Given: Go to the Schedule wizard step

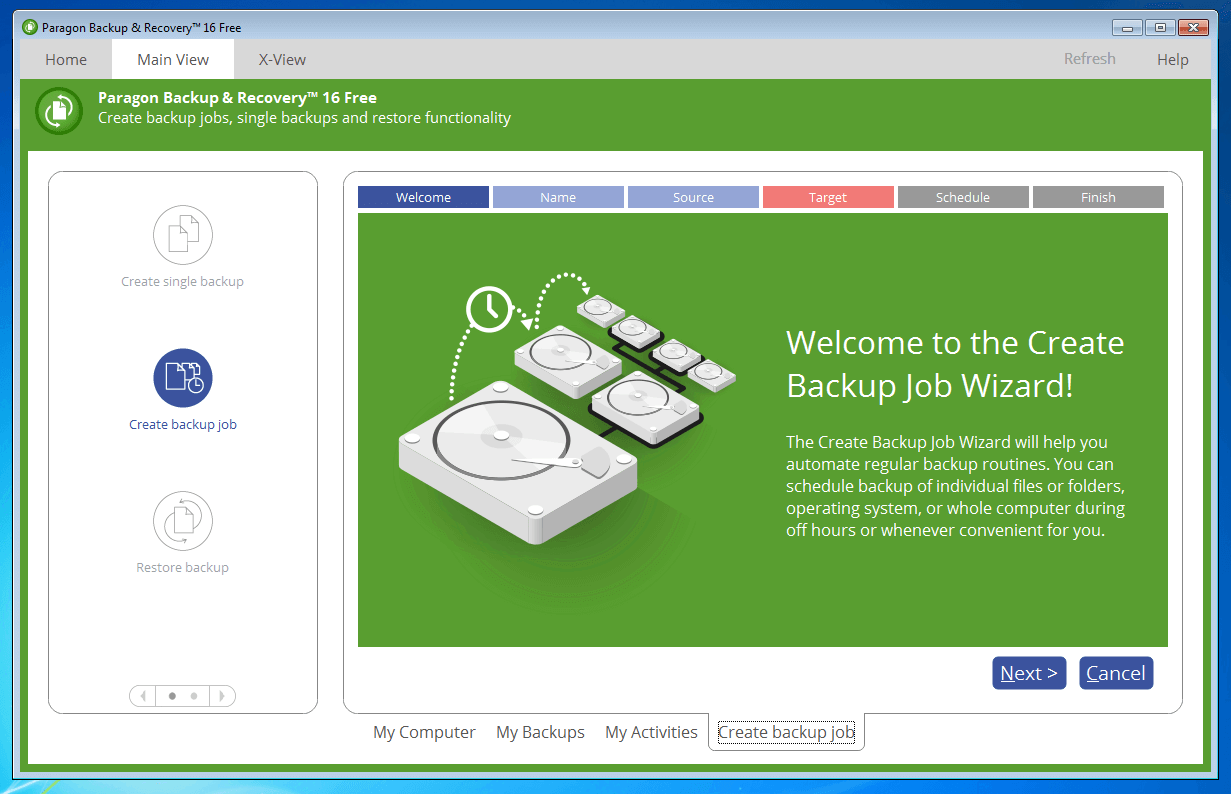Looking at the screenshot, I should click(x=962, y=197).
